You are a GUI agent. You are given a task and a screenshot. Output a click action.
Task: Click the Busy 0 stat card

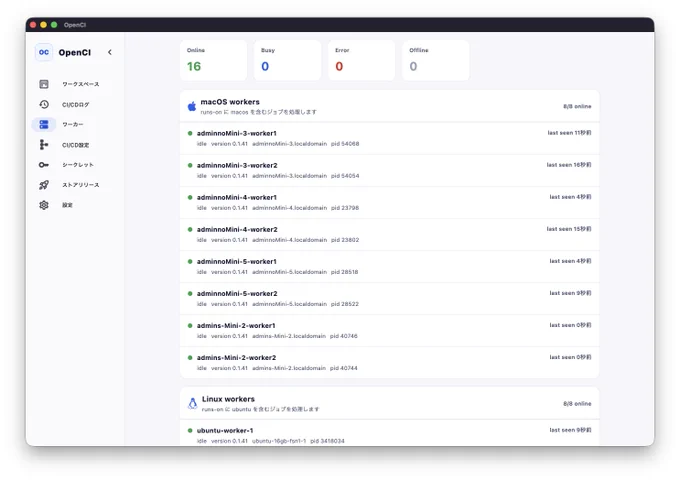288,60
